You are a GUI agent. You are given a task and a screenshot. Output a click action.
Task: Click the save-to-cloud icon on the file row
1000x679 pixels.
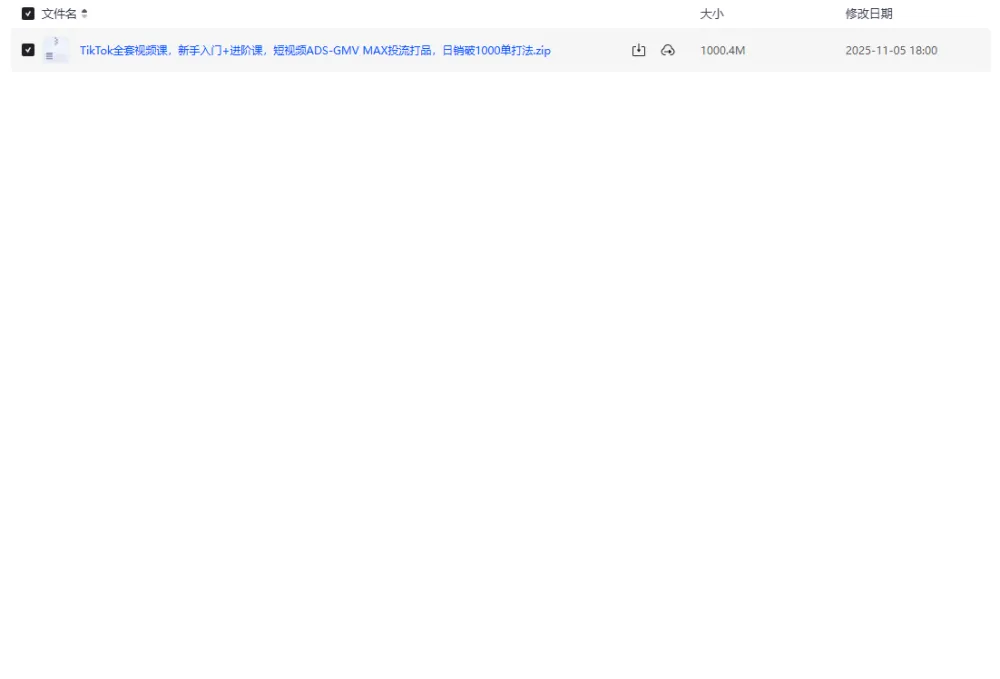coord(668,49)
